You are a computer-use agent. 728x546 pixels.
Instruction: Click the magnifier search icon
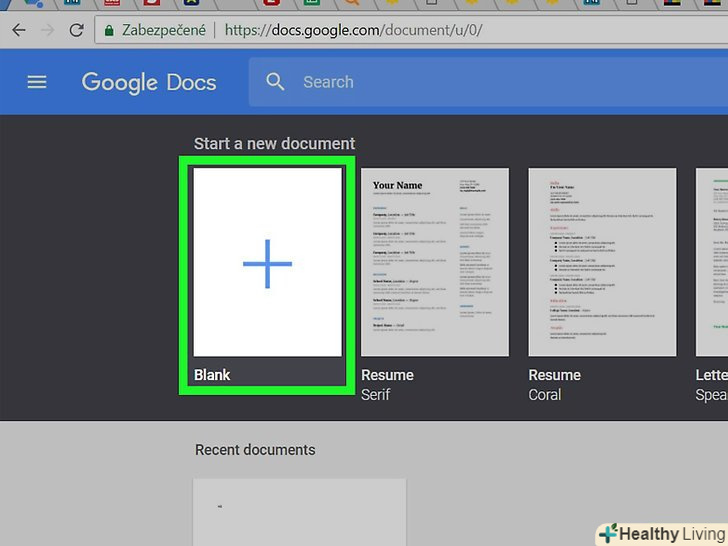pos(275,82)
